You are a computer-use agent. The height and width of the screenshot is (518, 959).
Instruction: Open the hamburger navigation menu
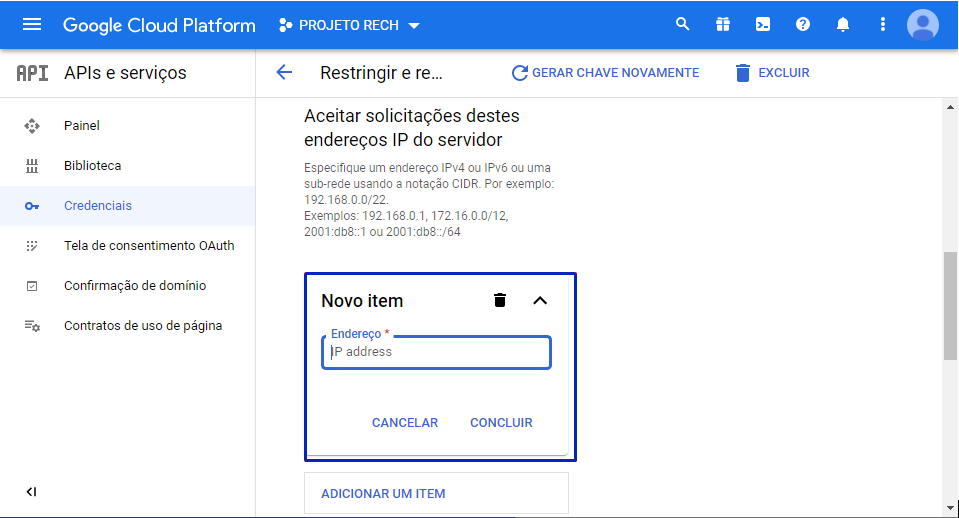pyautogui.click(x=32, y=25)
